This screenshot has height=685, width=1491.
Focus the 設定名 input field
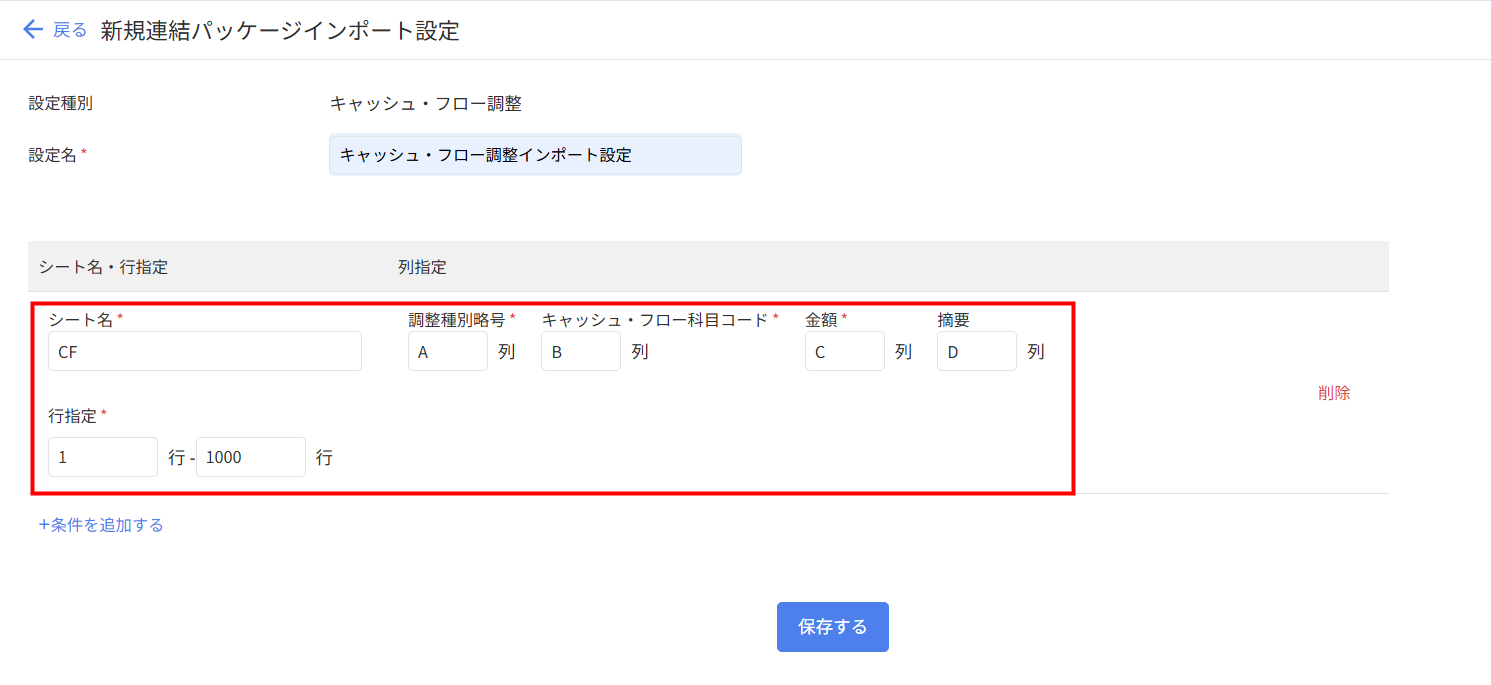click(x=535, y=155)
